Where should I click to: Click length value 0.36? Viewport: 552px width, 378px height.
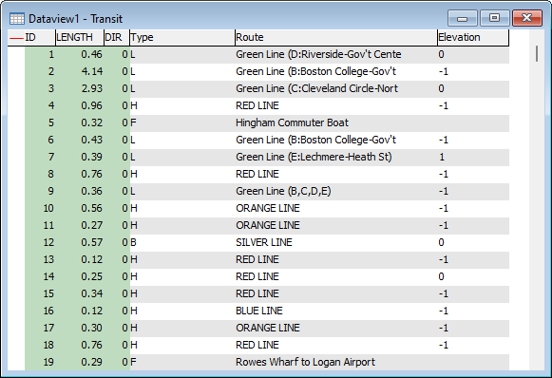[x=92, y=191]
